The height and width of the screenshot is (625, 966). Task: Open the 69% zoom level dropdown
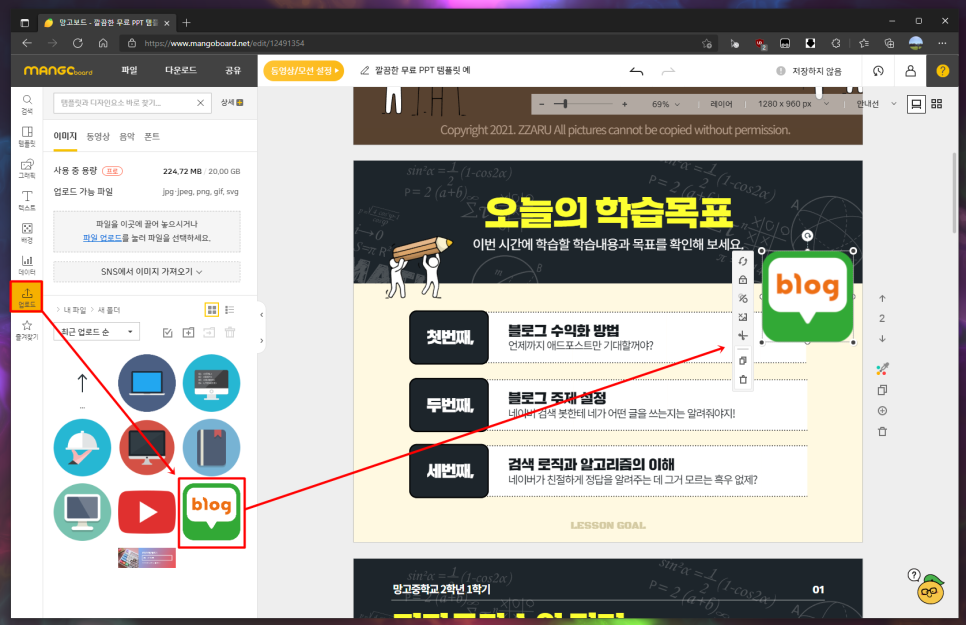click(666, 104)
